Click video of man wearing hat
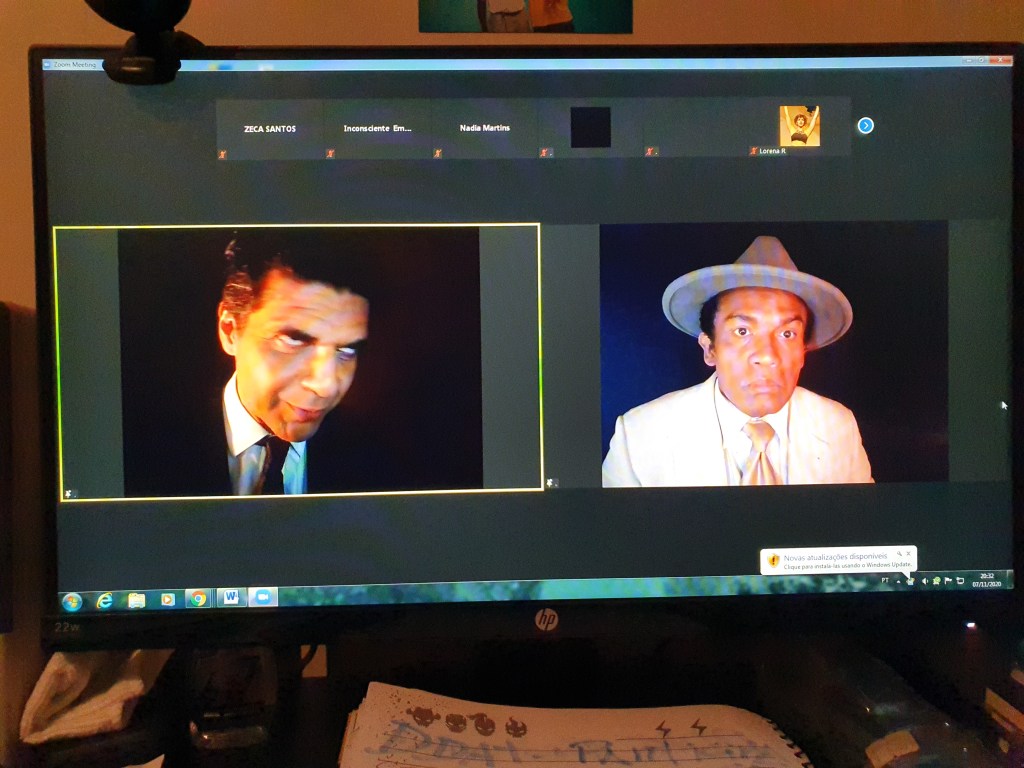Screen dimensions: 1024x768 [773, 354]
